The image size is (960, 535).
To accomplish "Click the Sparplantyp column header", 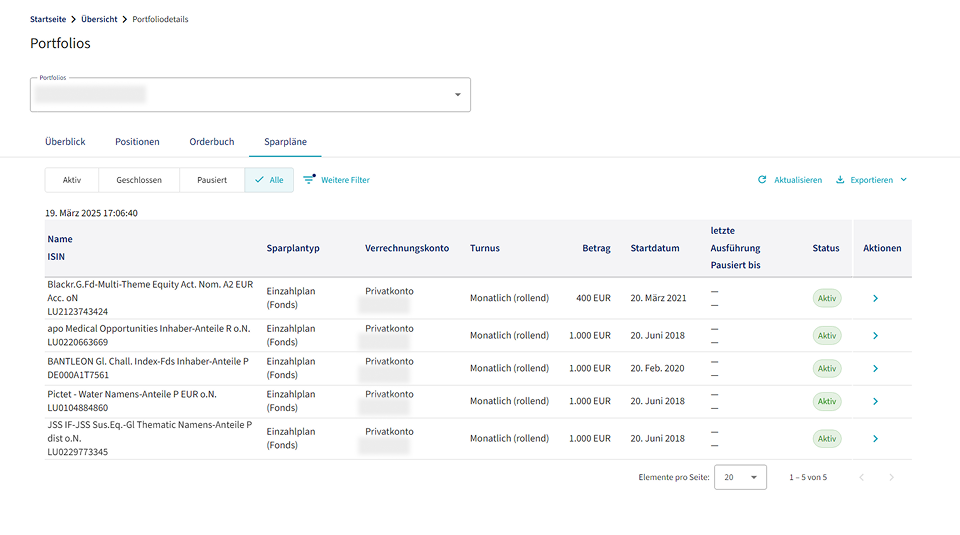I will (x=293, y=248).
